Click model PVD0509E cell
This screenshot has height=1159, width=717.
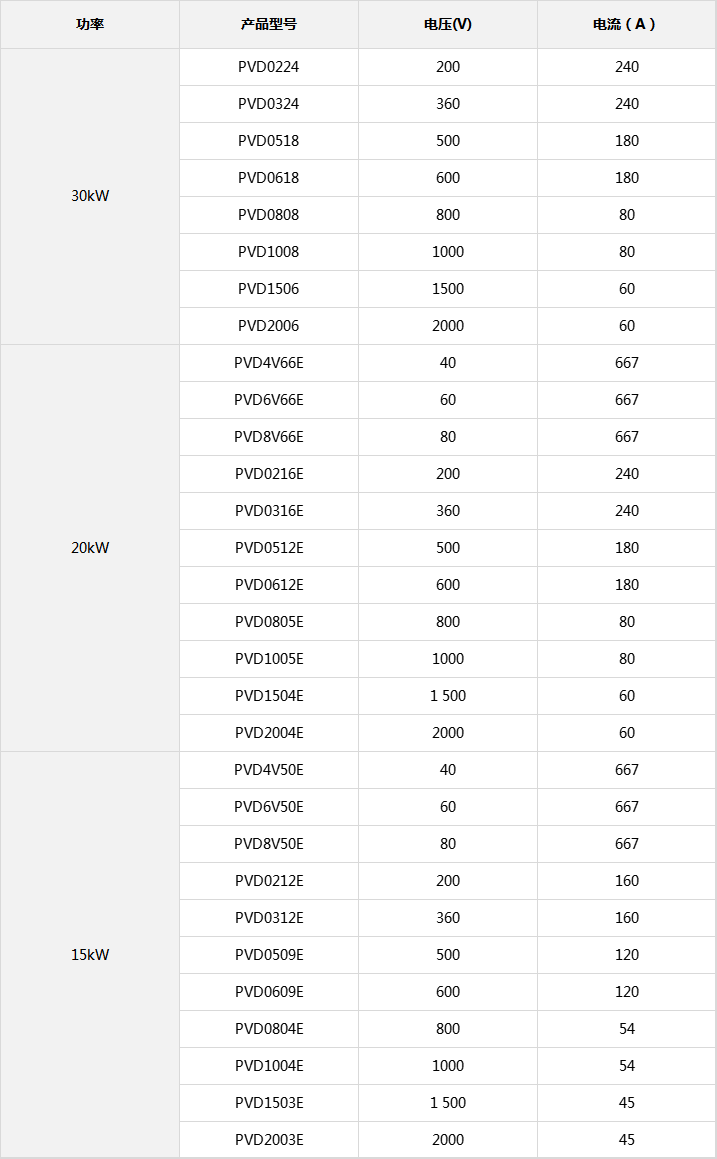(268, 954)
